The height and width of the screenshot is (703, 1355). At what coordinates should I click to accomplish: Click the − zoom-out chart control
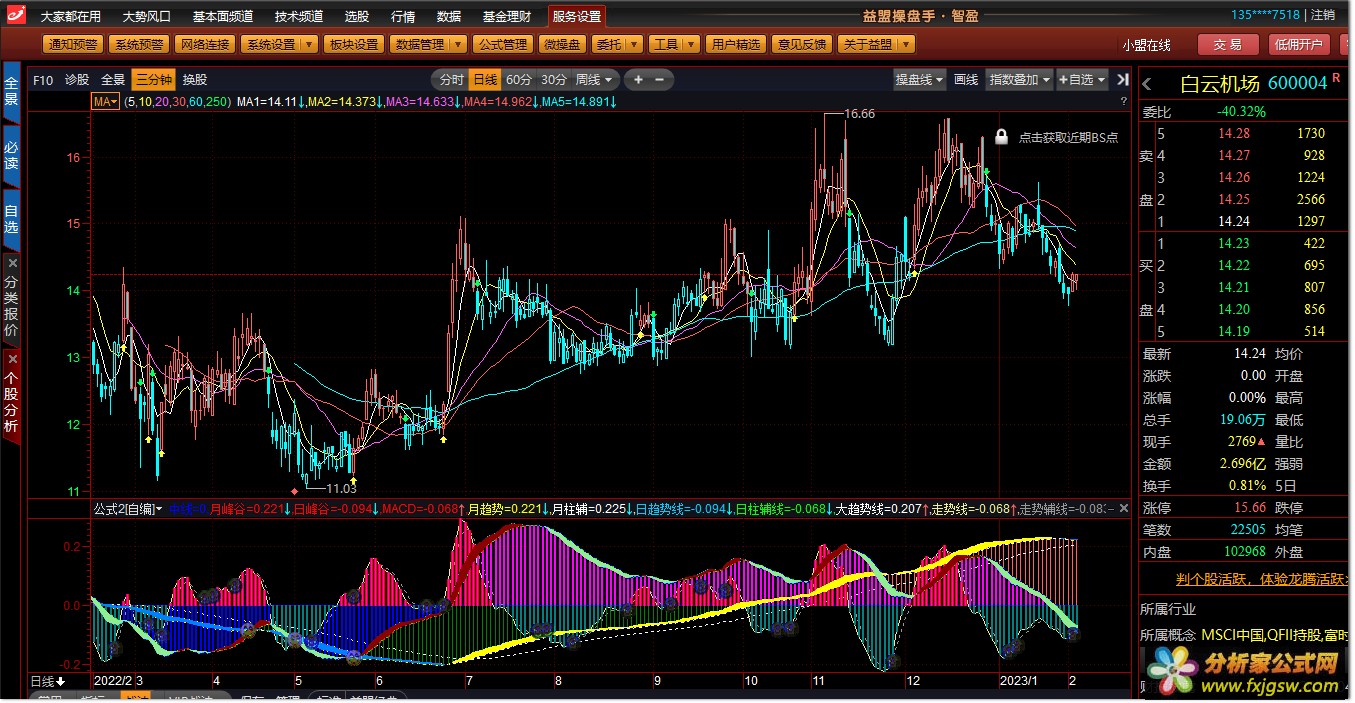point(661,80)
